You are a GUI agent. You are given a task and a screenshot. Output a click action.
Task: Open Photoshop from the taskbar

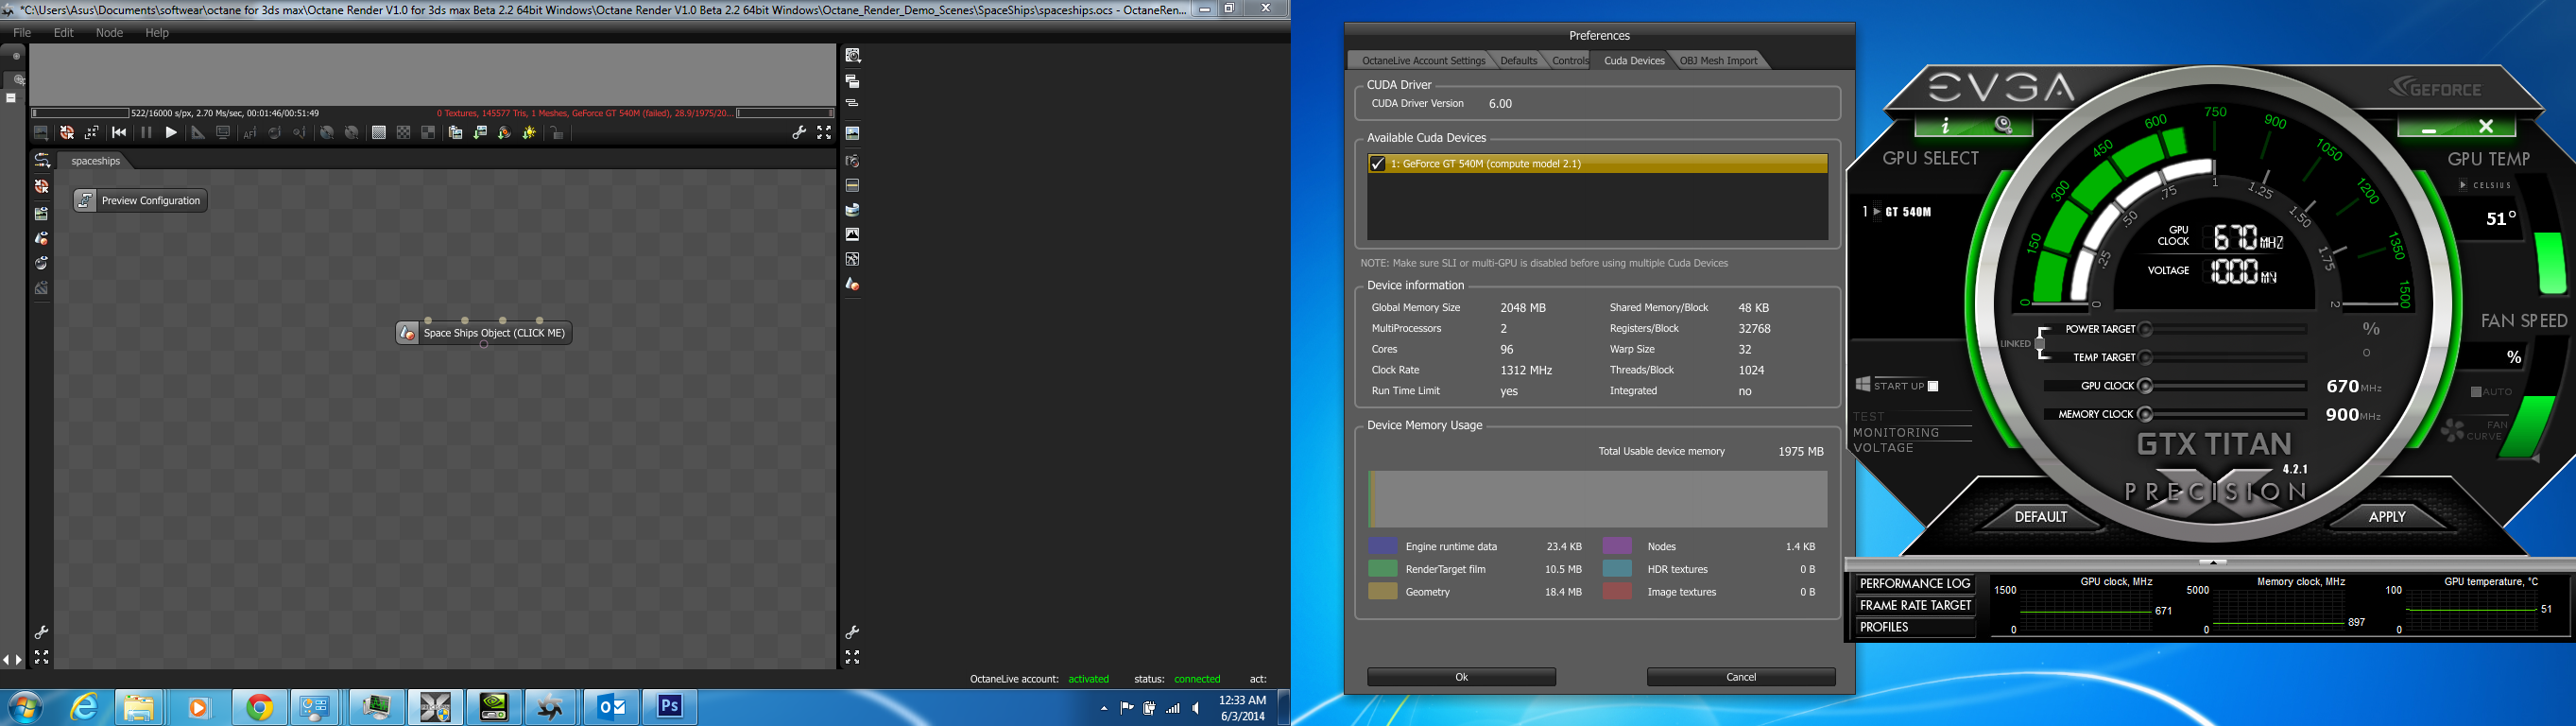click(669, 707)
